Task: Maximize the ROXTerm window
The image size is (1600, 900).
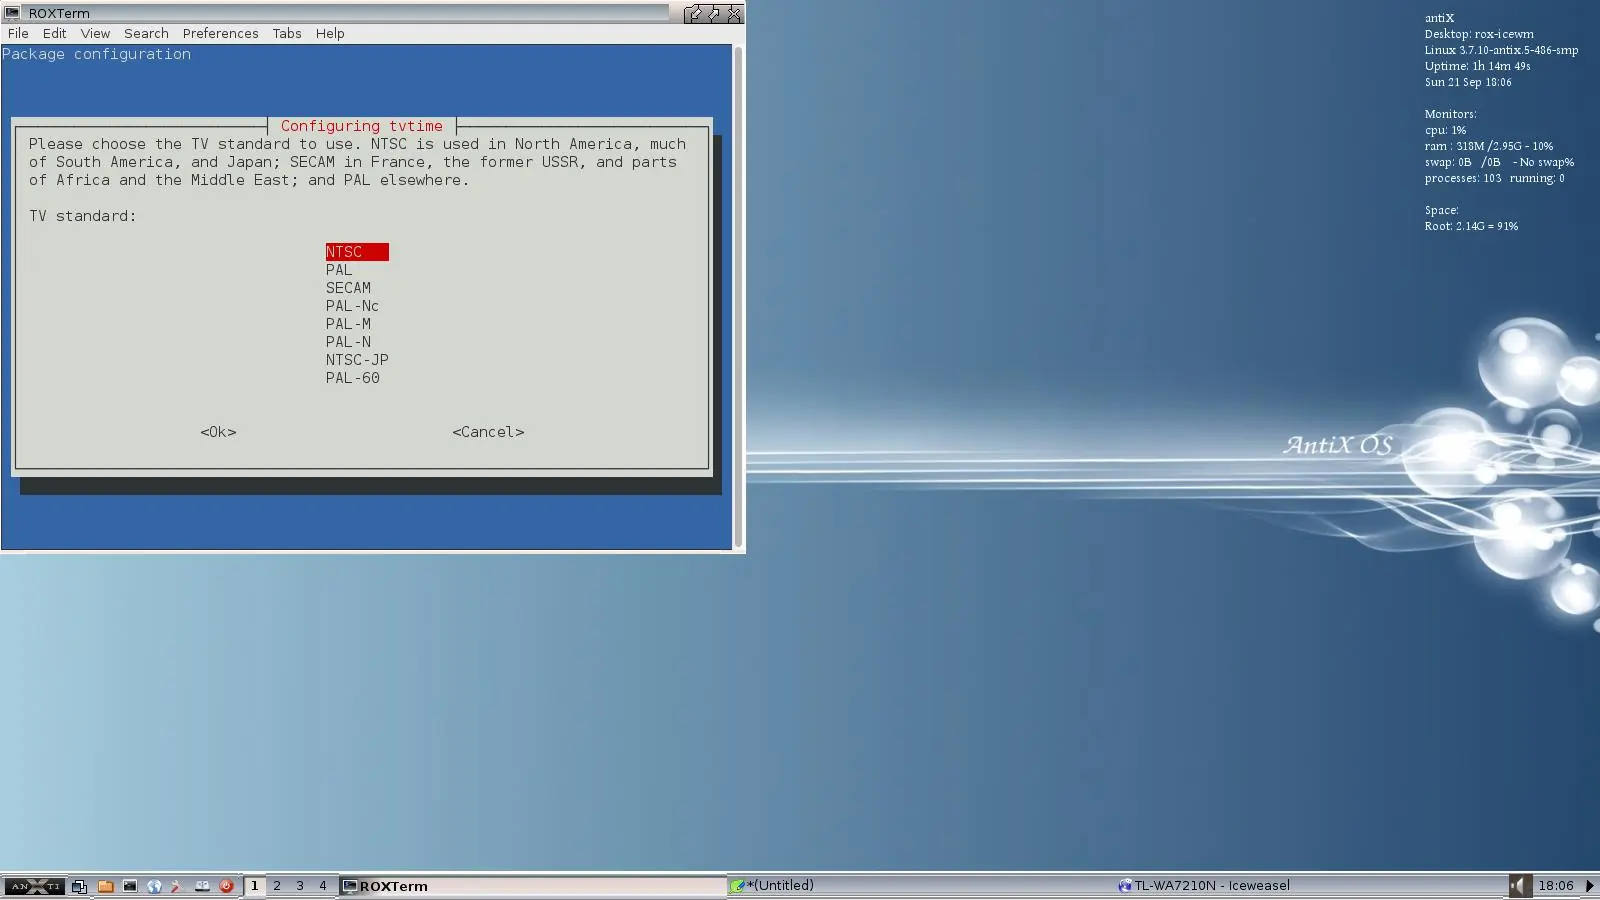Action: (714, 13)
